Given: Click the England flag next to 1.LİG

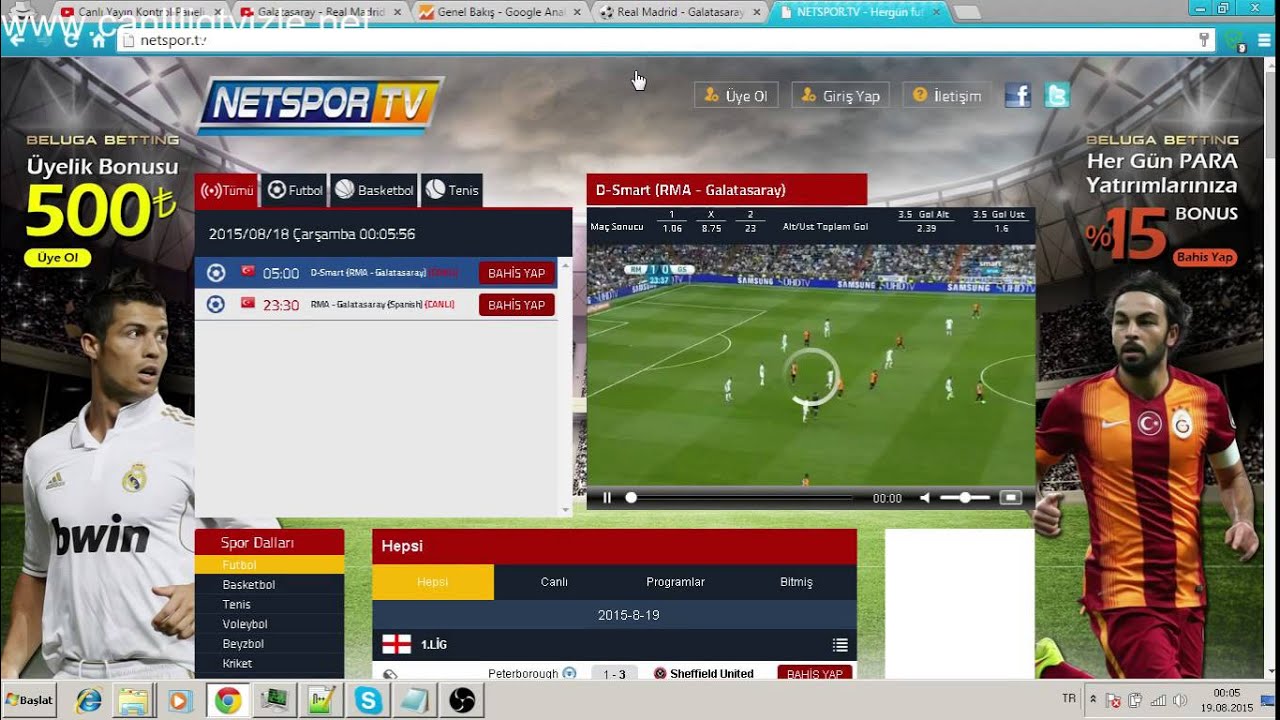Looking at the screenshot, I should pos(397,645).
